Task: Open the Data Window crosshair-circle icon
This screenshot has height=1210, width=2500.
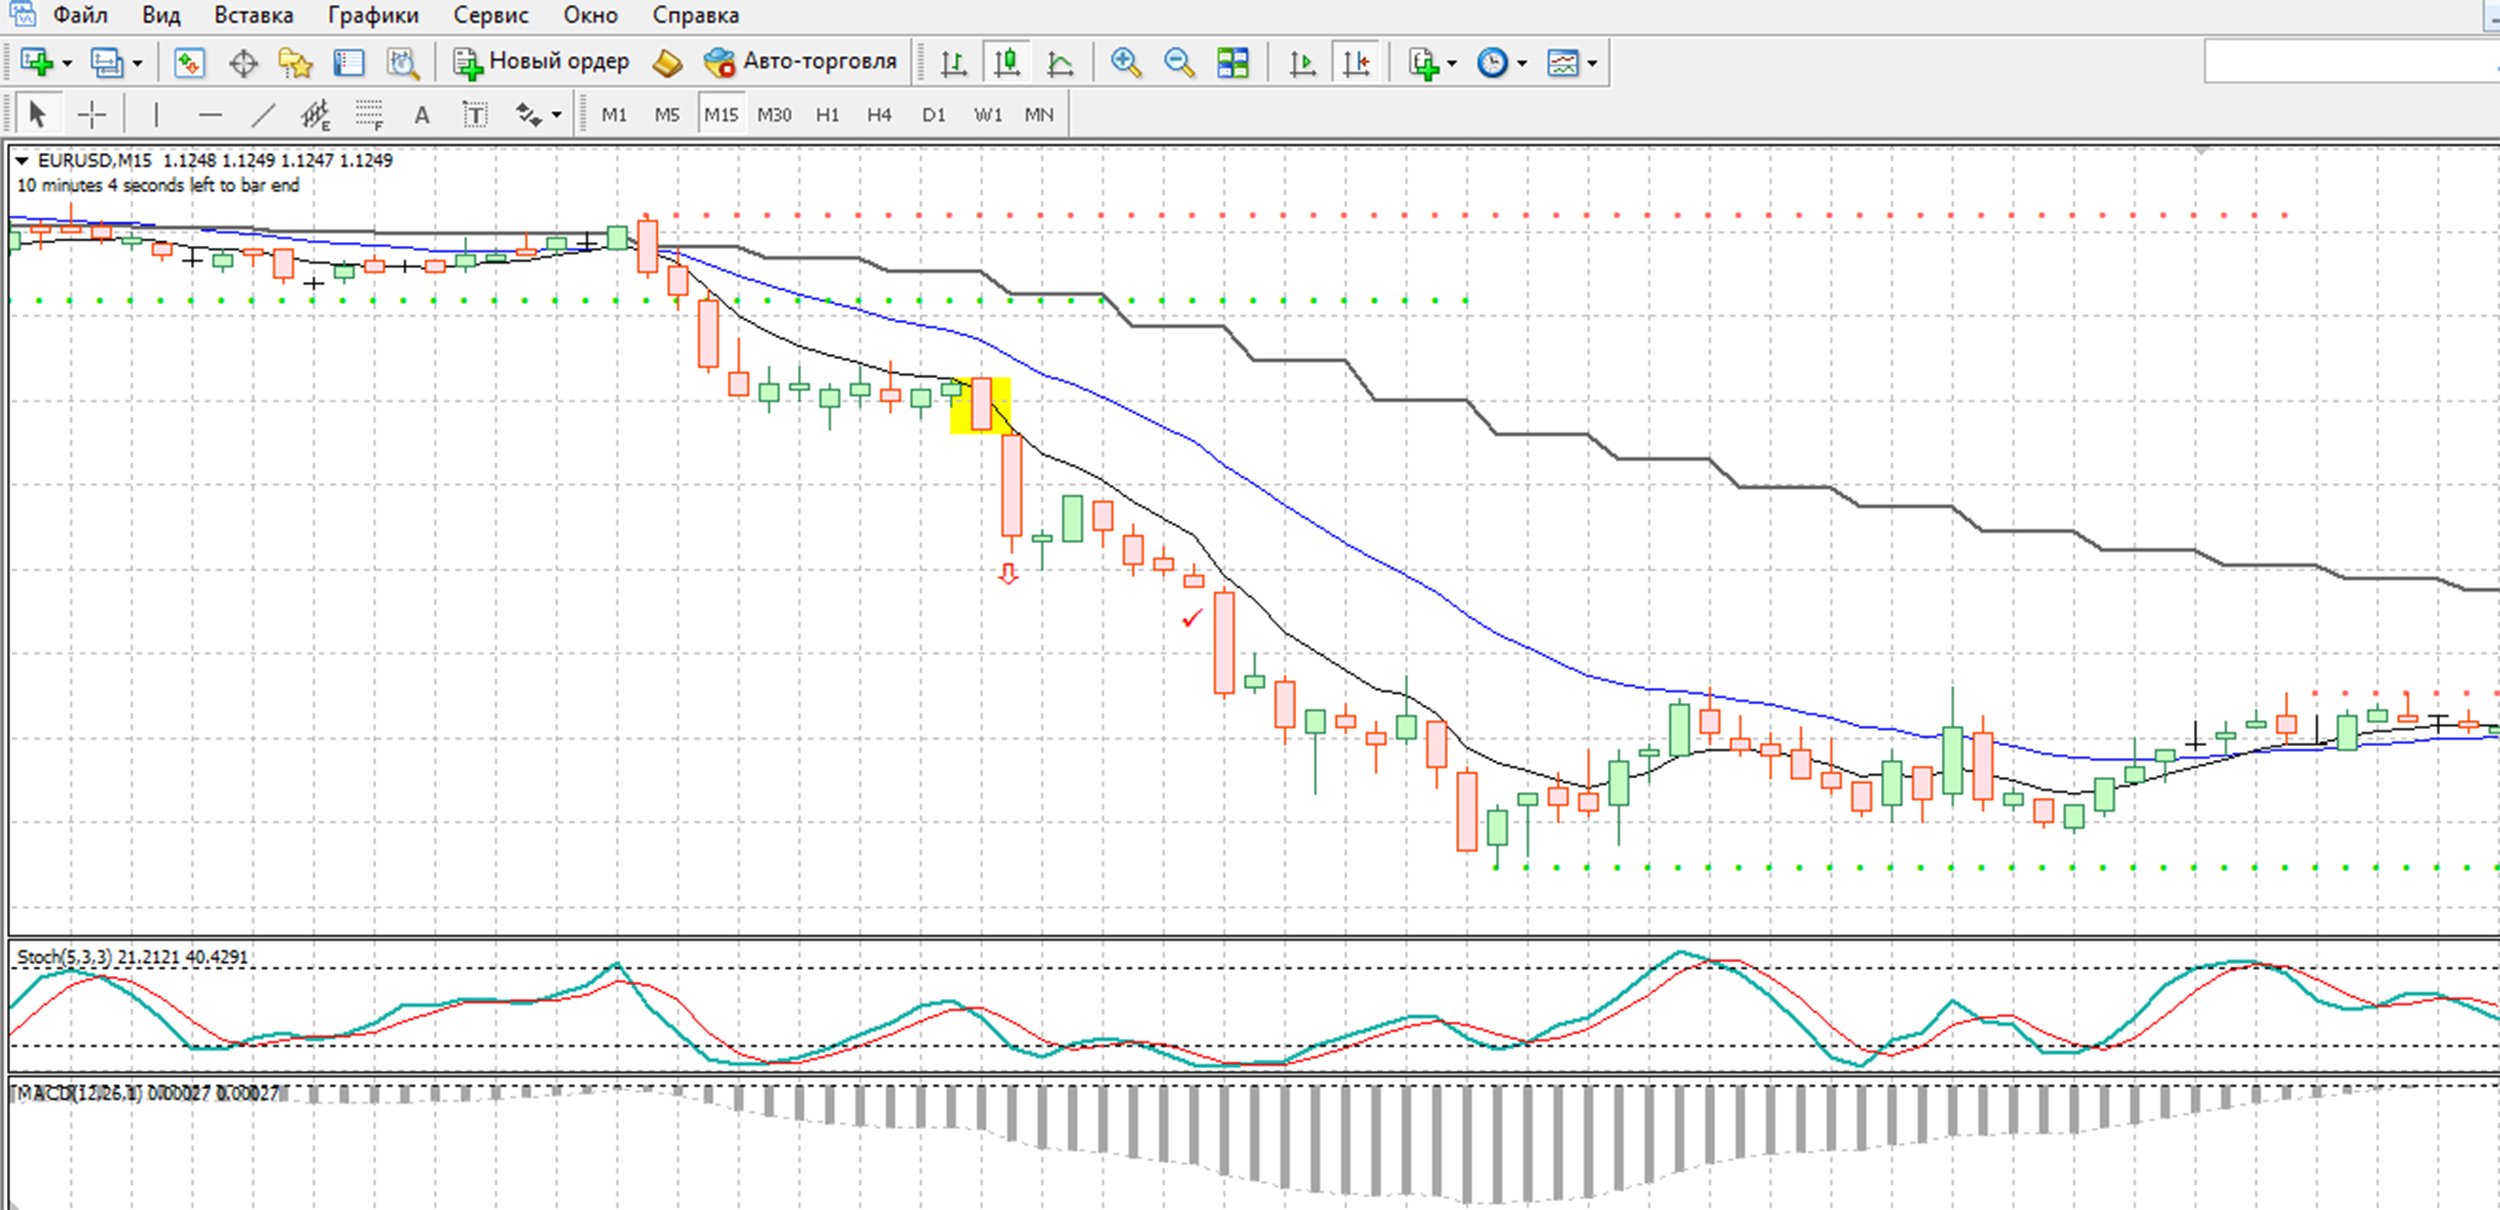Action: pos(243,63)
